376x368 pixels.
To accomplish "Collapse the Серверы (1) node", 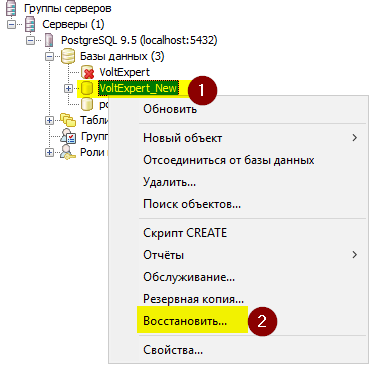I will click(12, 24).
